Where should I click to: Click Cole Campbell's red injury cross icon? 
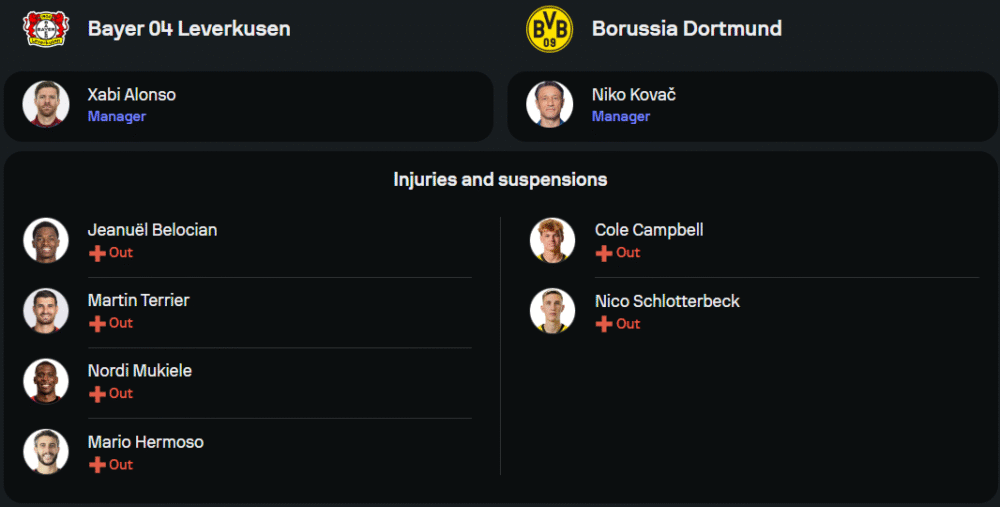point(604,253)
